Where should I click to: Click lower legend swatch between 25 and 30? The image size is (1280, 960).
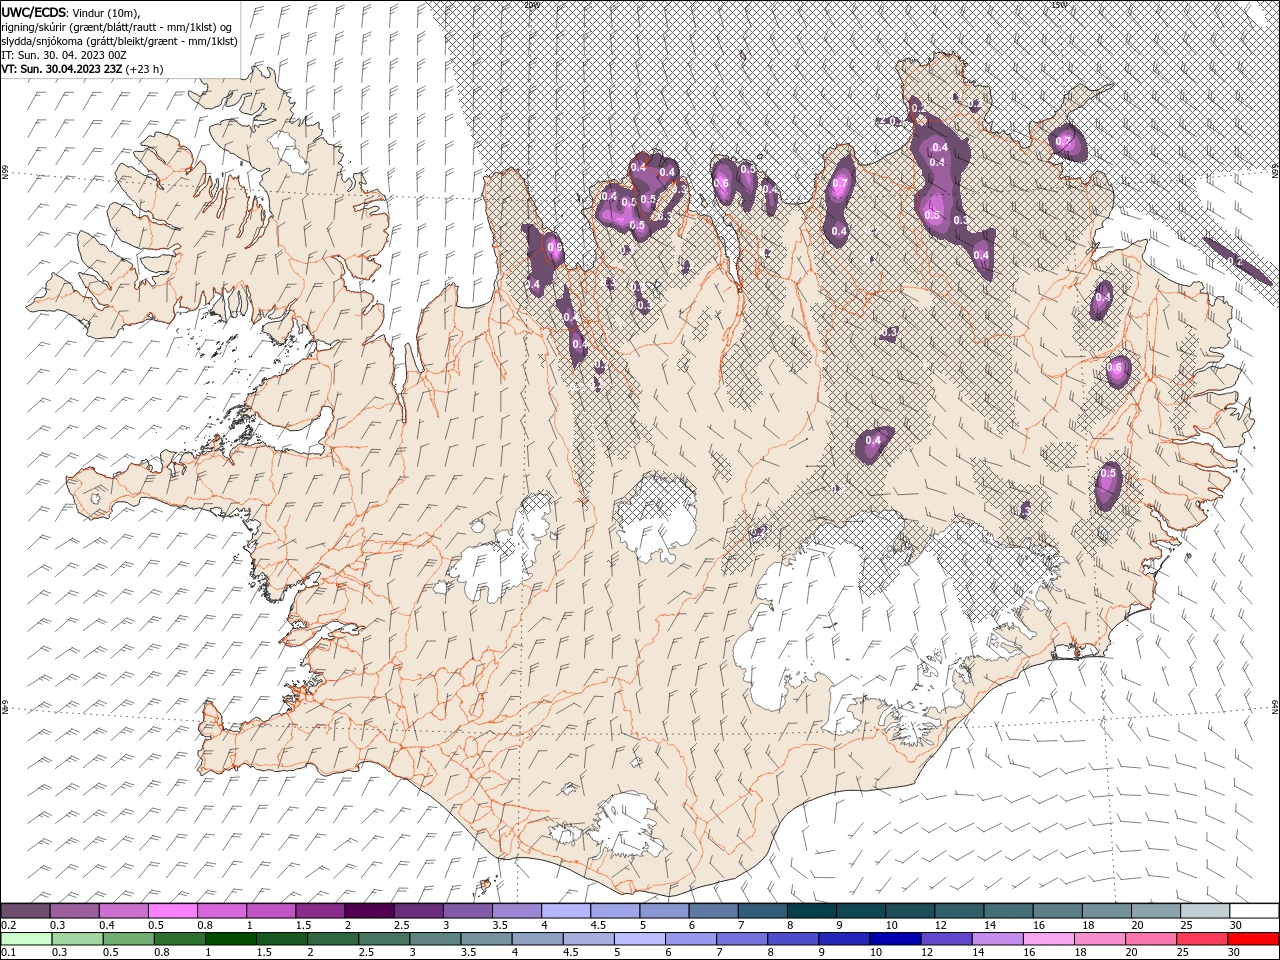(1202, 939)
